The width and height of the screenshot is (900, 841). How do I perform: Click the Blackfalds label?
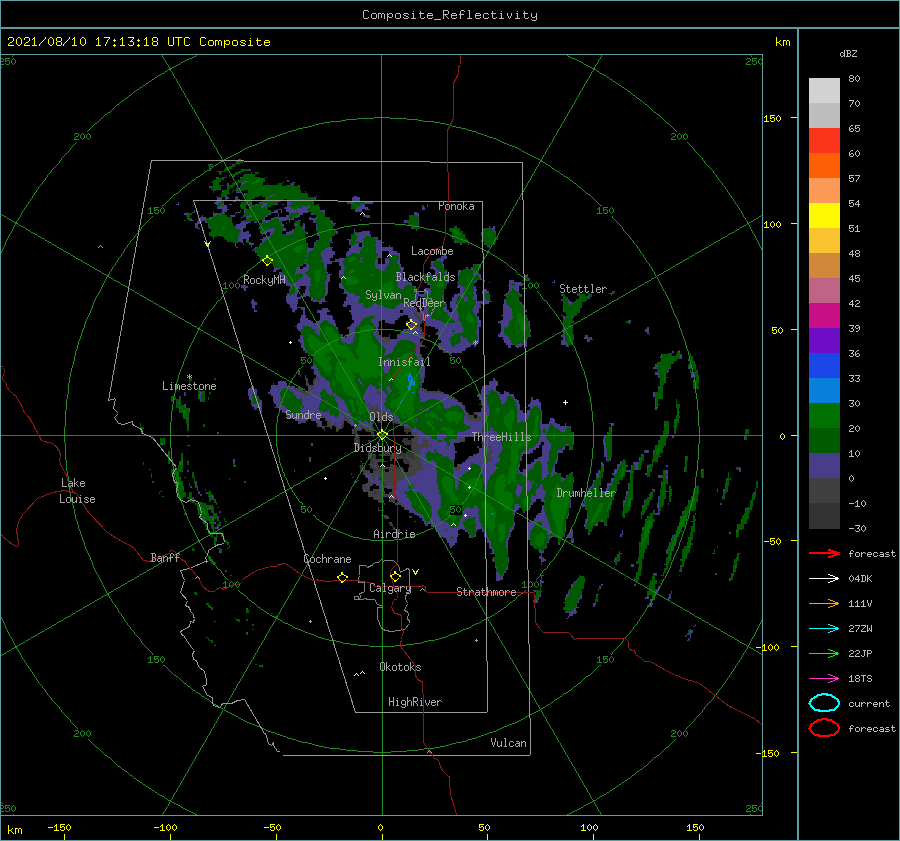(x=425, y=277)
